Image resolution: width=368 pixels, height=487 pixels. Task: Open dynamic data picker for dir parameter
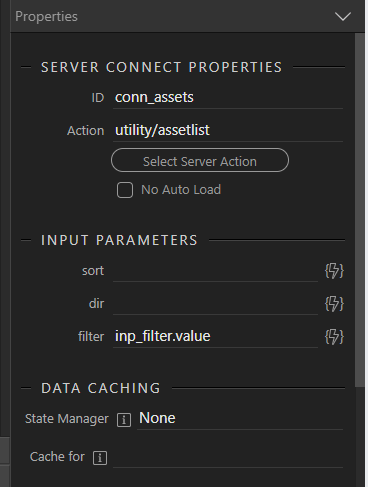pyautogui.click(x=334, y=304)
